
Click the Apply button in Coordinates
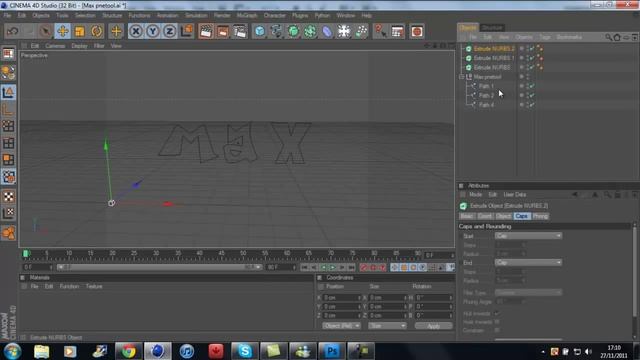click(433, 326)
